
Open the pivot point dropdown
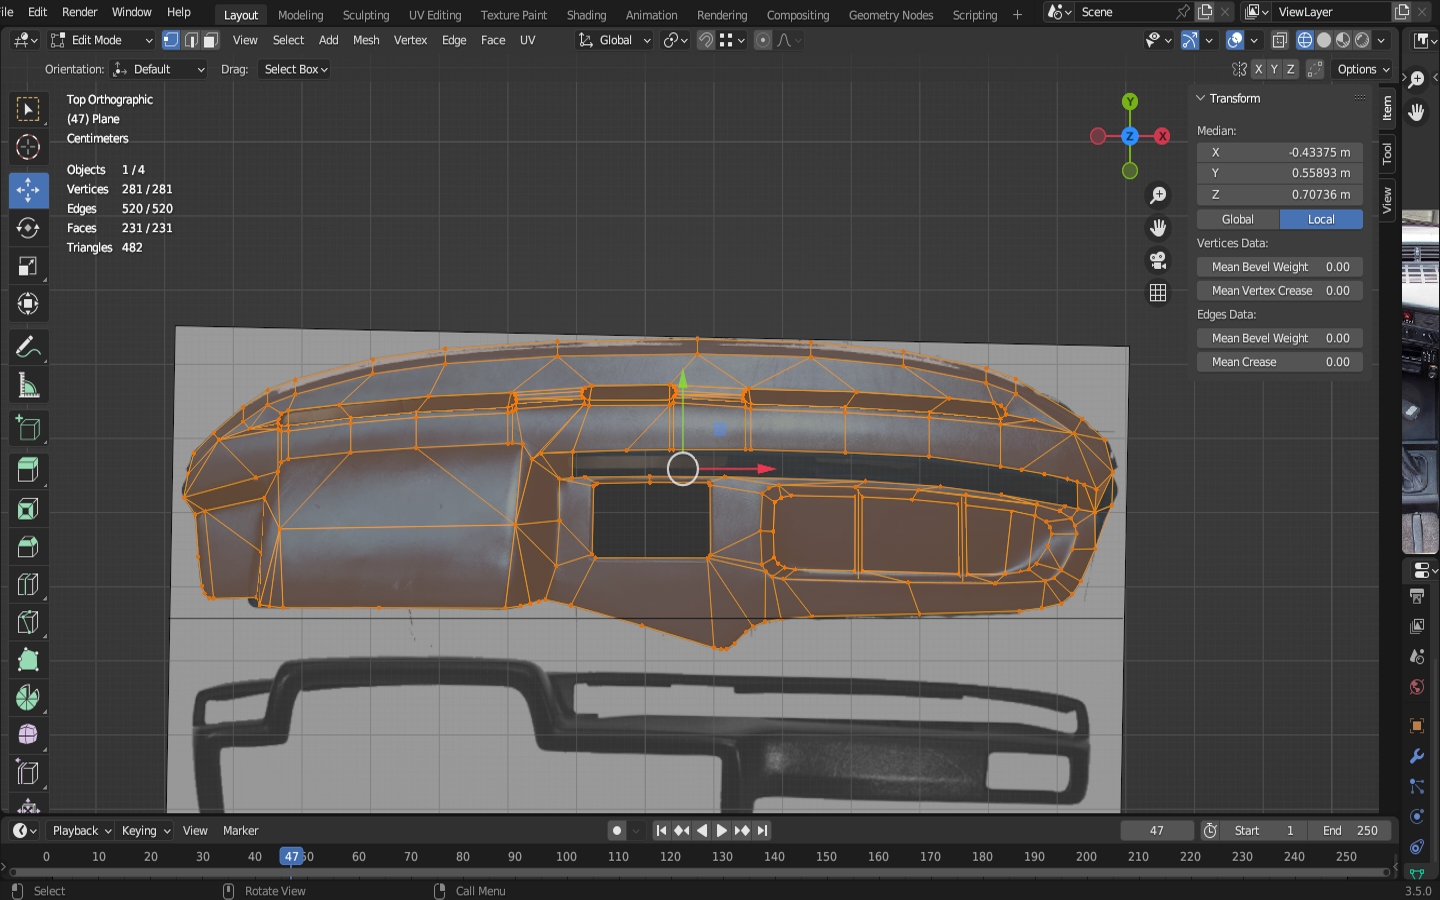pos(676,40)
